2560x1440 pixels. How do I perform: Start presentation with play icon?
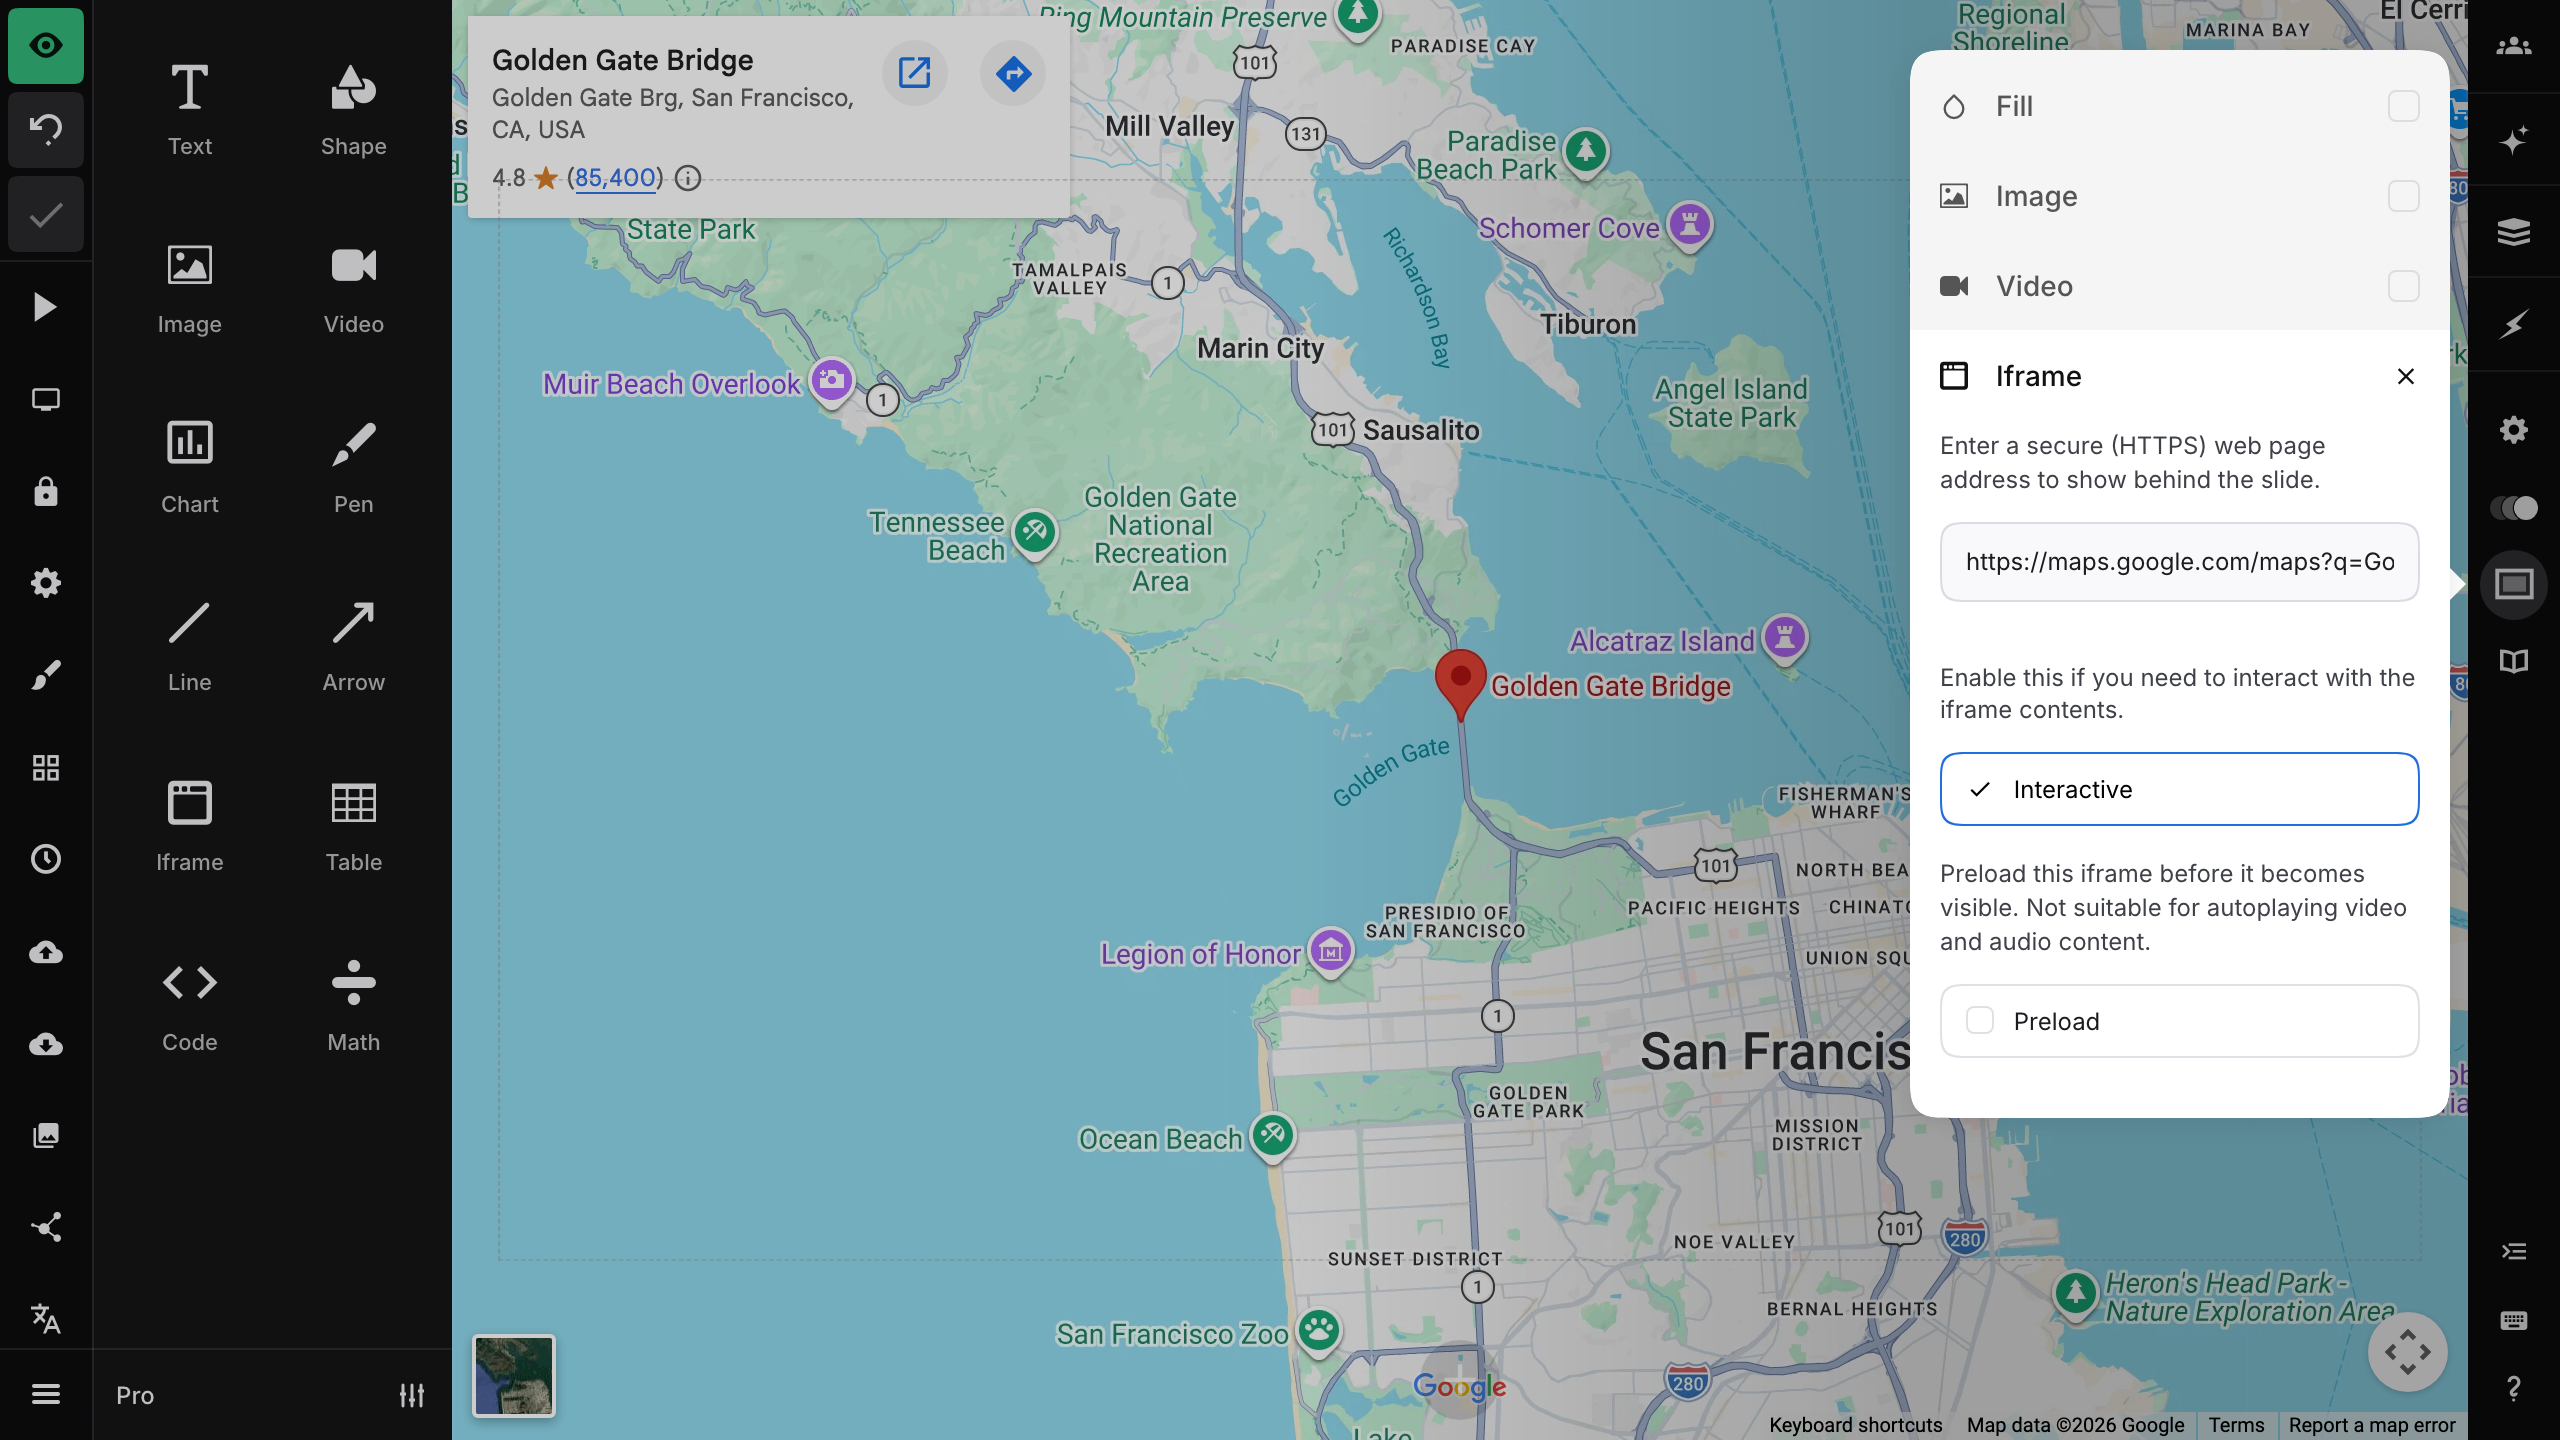(x=46, y=307)
